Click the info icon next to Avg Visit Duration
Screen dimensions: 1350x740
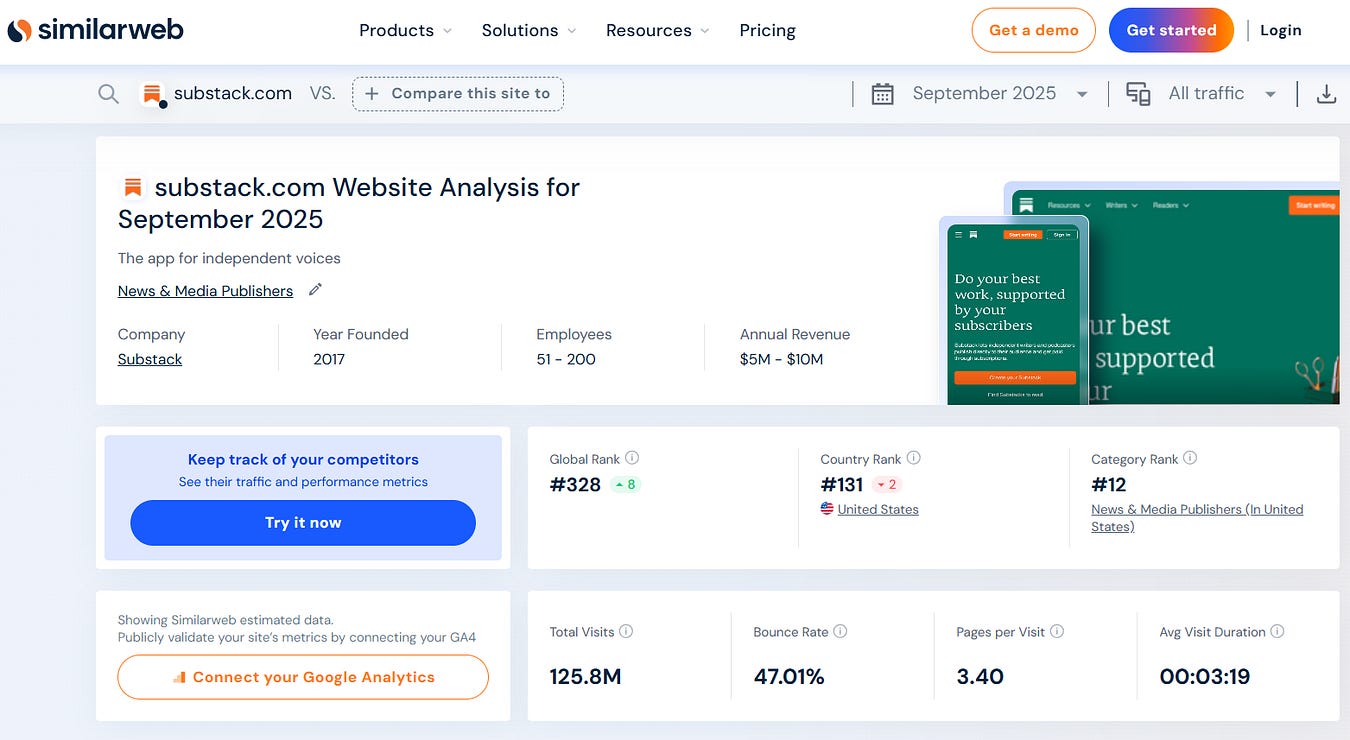click(x=1277, y=631)
